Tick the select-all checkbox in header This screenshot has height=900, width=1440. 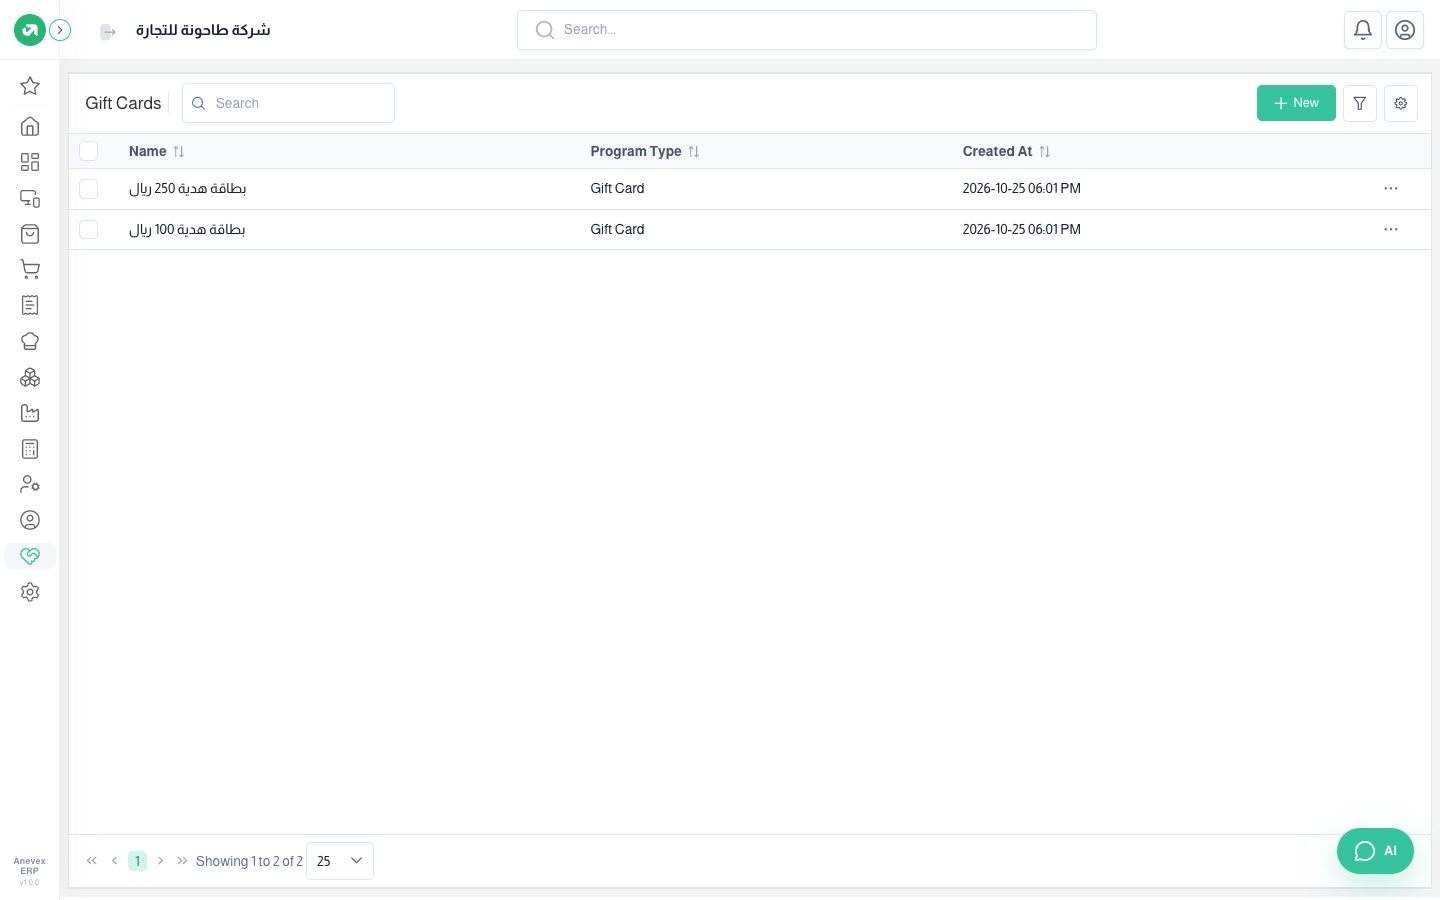coord(89,151)
